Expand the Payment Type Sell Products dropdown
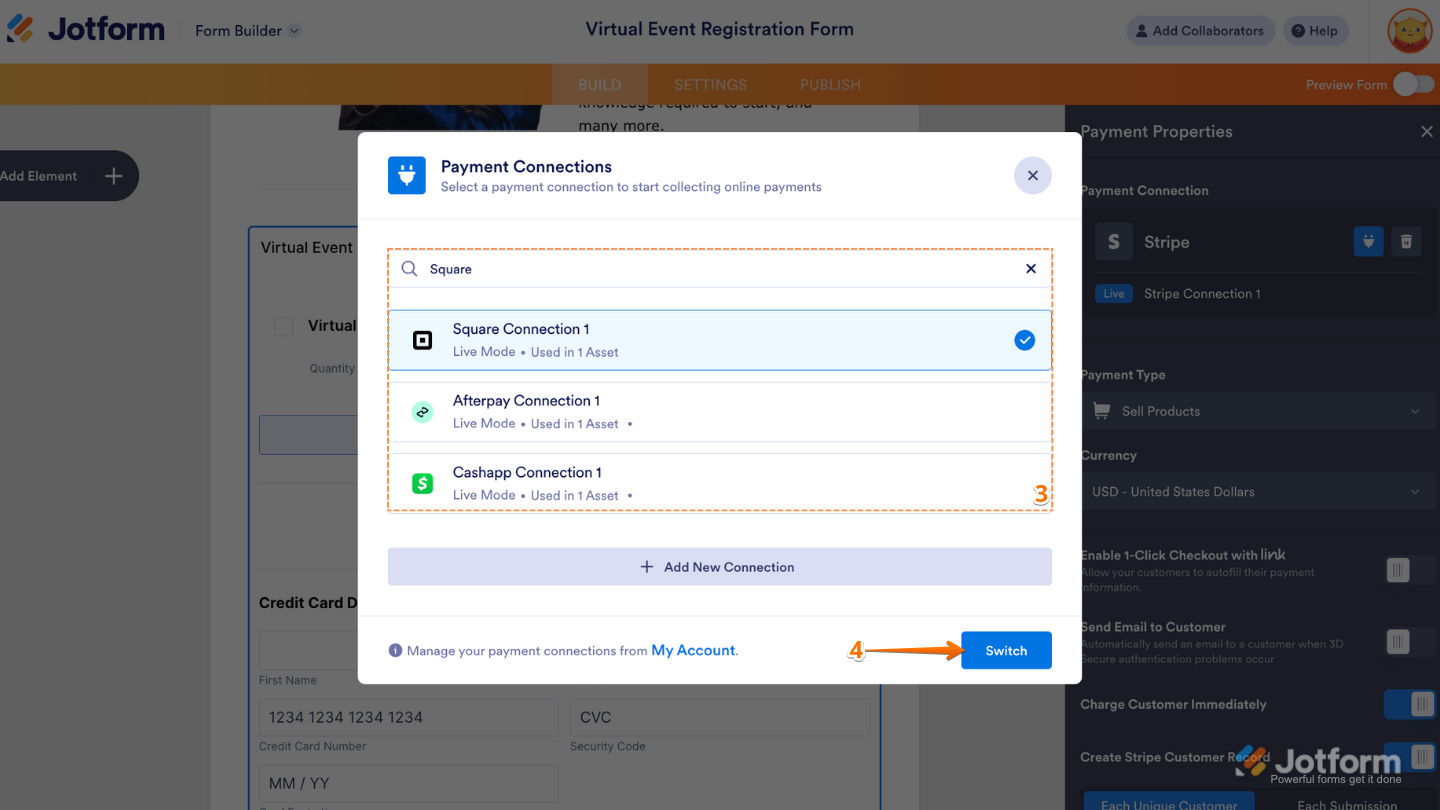Image resolution: width=1440 pixels, height=810 pixels. tap(1256, 411)
